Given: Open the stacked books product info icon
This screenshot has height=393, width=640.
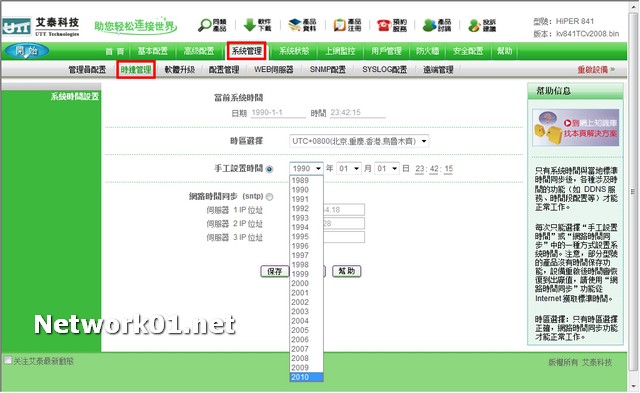Looking at the screenshot, I should (x=294, y=25).
